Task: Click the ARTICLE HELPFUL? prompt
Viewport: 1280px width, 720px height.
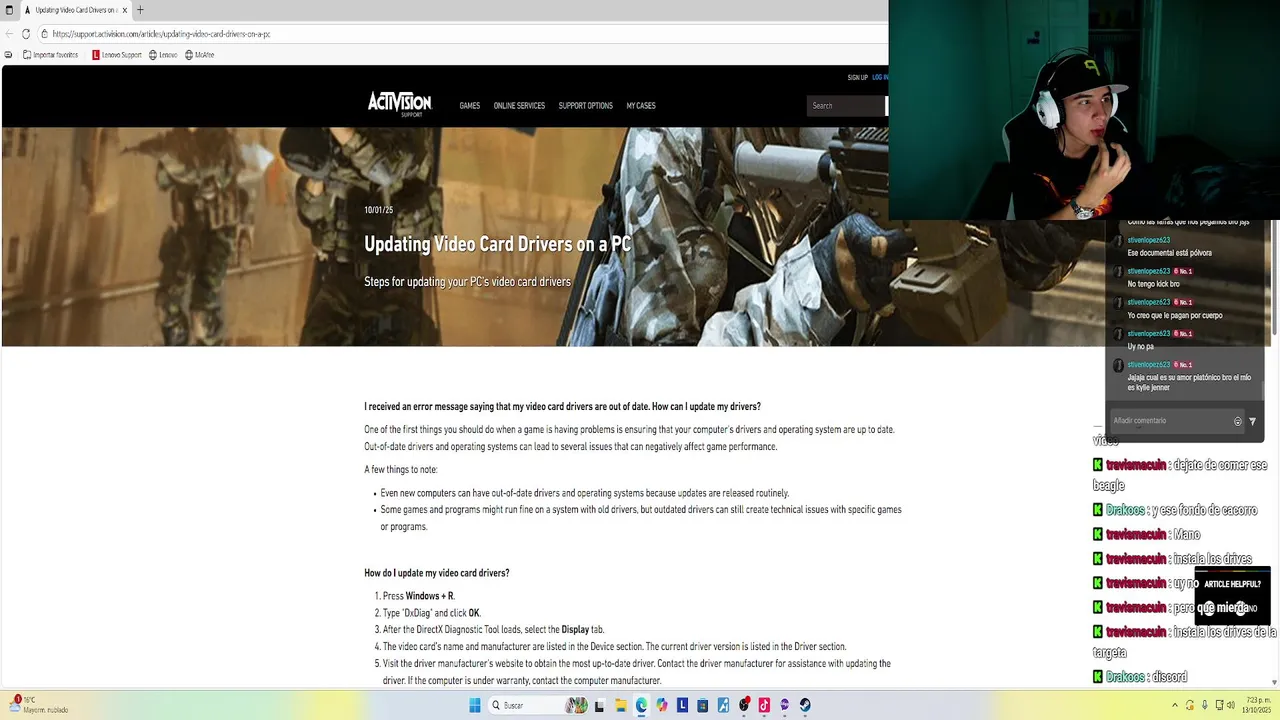Action: point(1232,584)
